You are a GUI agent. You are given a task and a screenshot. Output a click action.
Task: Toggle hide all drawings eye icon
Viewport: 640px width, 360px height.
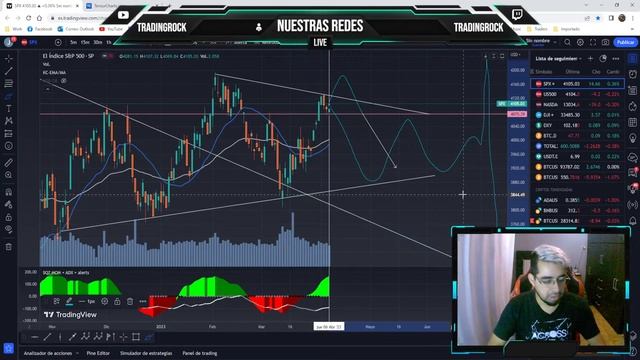[x=9, y=229]
